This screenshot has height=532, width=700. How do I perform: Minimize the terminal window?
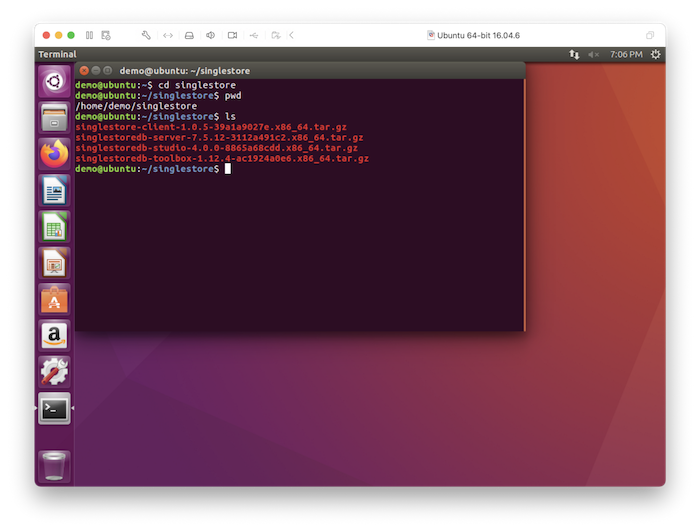pos(96,71)
